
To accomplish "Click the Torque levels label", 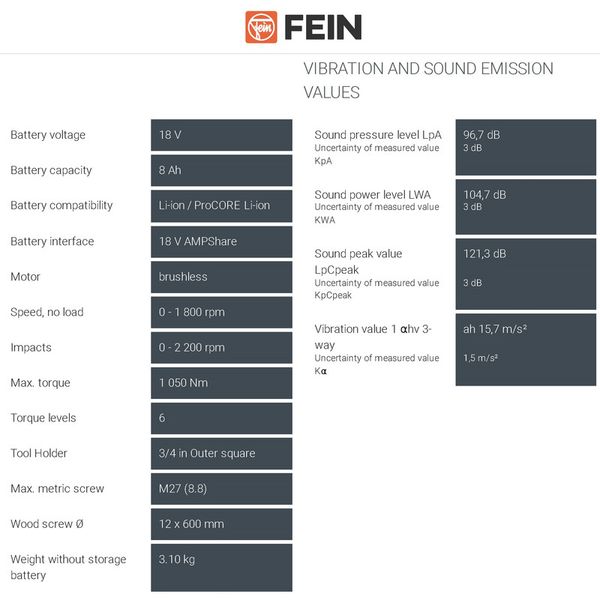I will [x=43, y=418].
